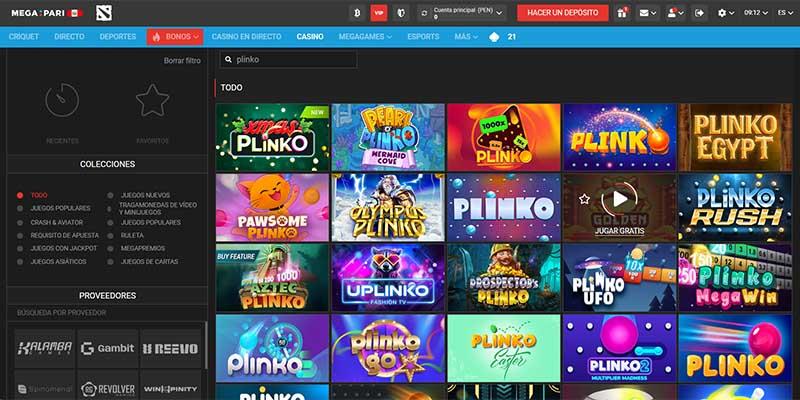
Task: Open the Esports tab
Action: [423, 37]
